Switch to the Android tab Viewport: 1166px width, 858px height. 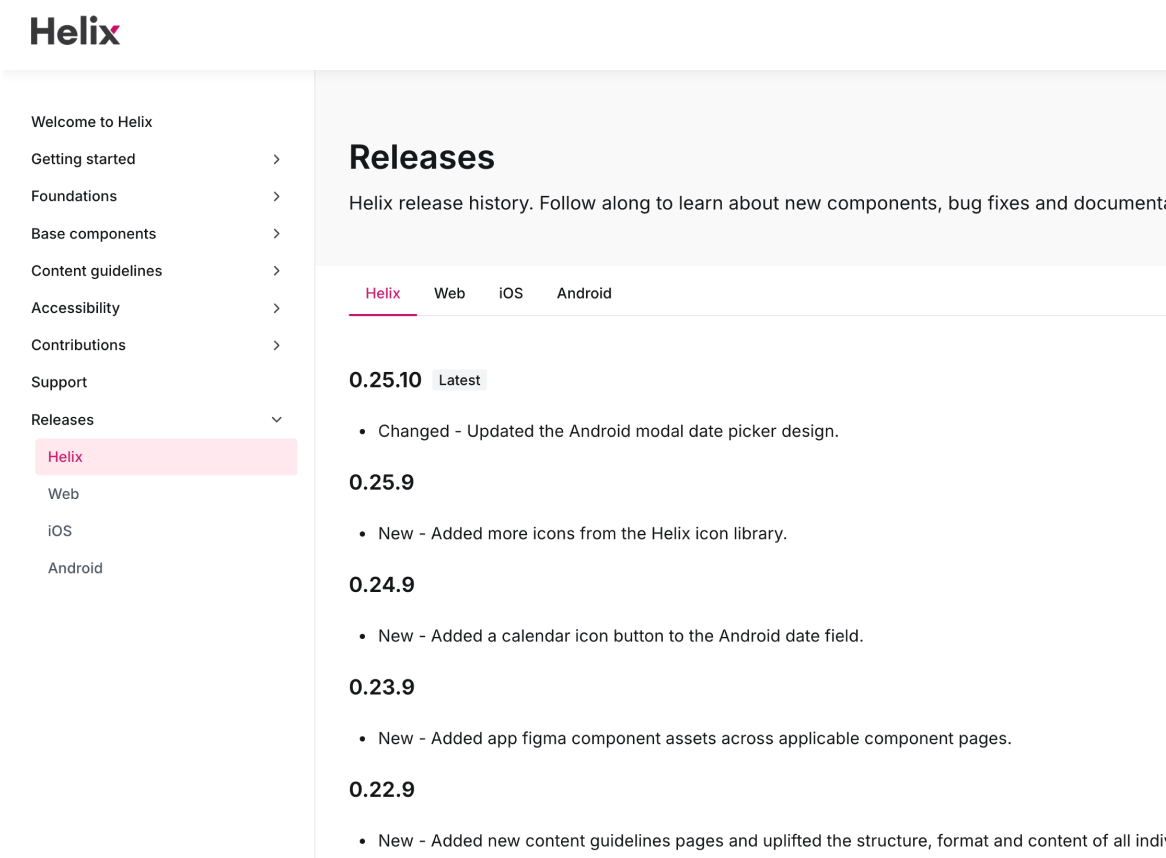pyautogui.click(x=584, y=293)
